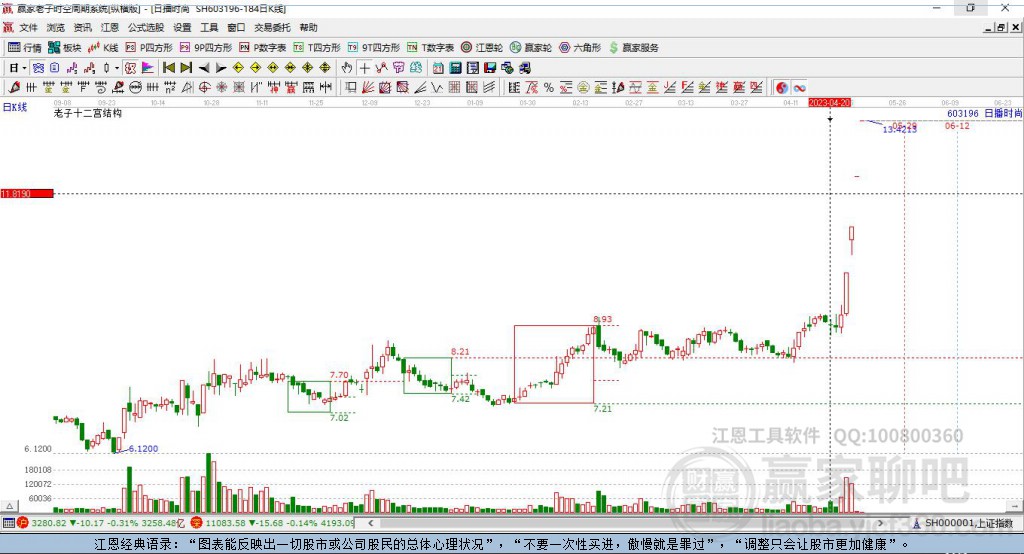The image size is (1024, 554).
Task: Open the 帮助 menu
Action: [x=308, y=27]
